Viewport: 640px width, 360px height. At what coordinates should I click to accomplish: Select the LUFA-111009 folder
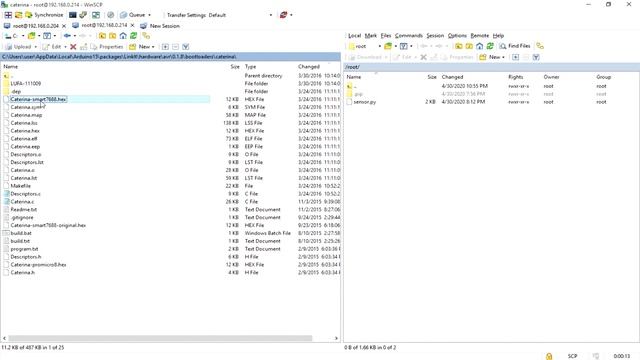coord(26,84)
